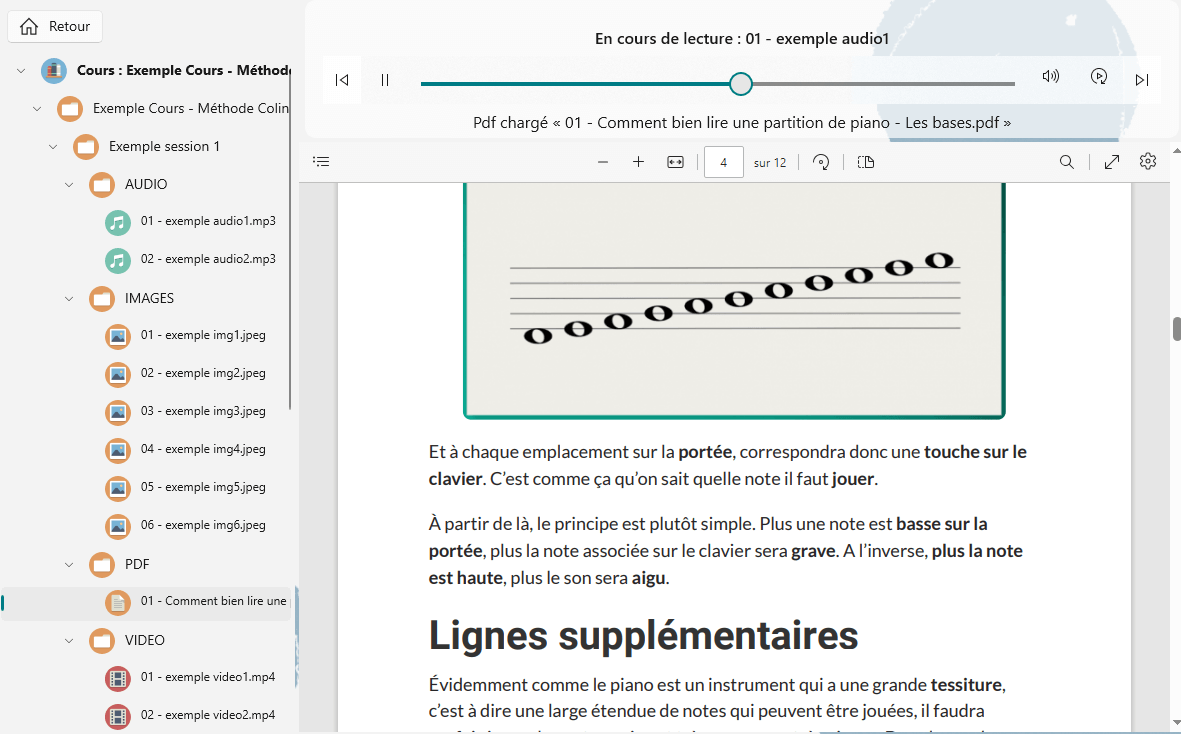Skip to next audio track
This screenshot has width=1181, height=734.
(x=1142, y=80)
